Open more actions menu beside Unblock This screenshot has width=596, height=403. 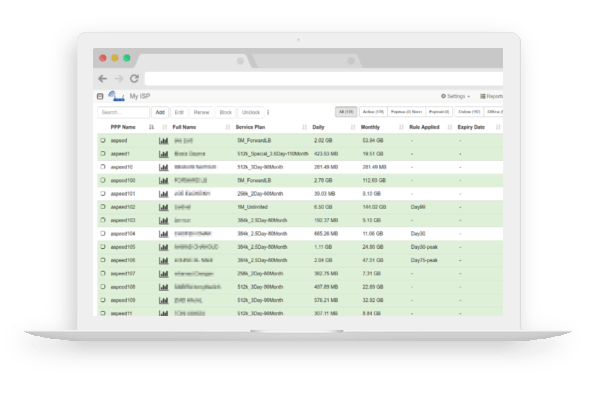pos(268,112)
